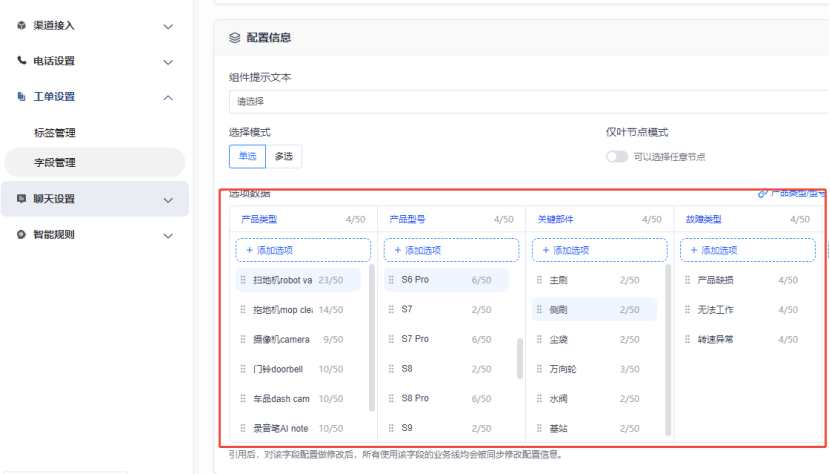Collapse the 工单设置 menu chevron
The width and height of the screenshot is (830, 474).
168,97
